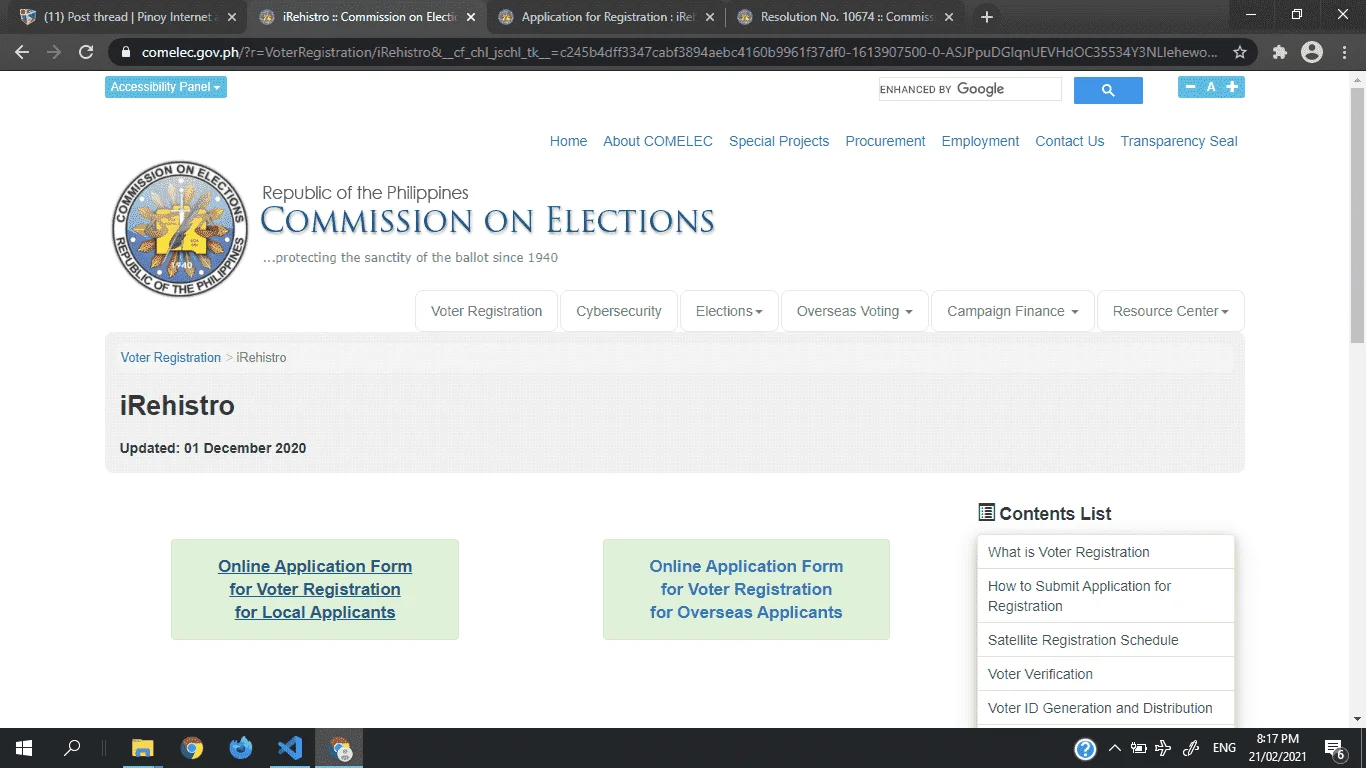
Task: Open the 8:17 PM clock and date
Action: [x=1278, y=748]
